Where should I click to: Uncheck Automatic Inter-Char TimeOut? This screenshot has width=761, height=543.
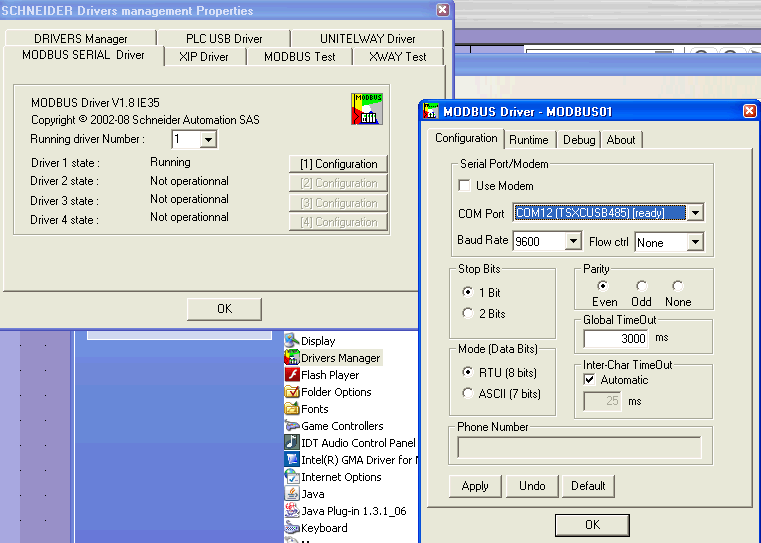589,379
